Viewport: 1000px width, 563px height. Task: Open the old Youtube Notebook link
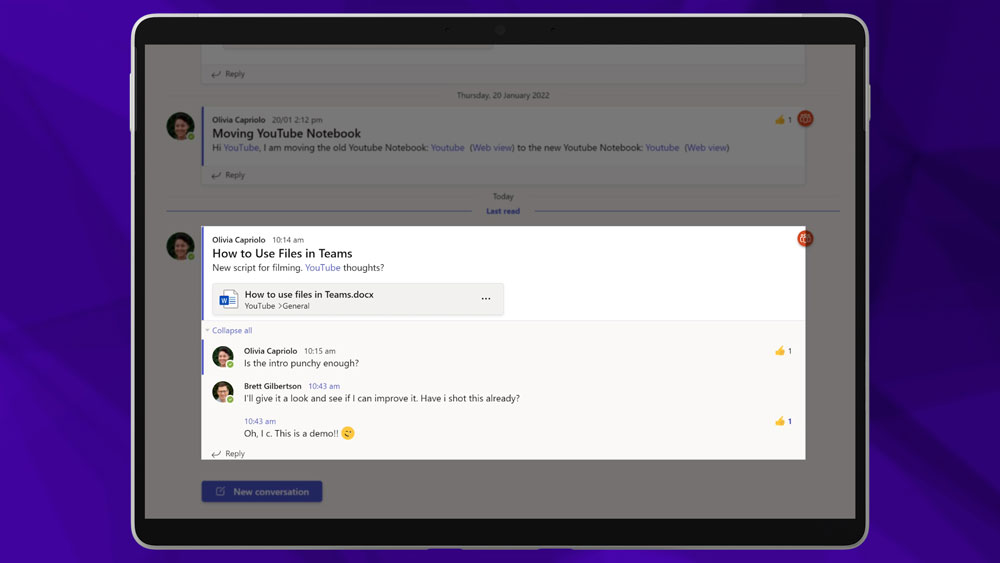click(447, 148)
